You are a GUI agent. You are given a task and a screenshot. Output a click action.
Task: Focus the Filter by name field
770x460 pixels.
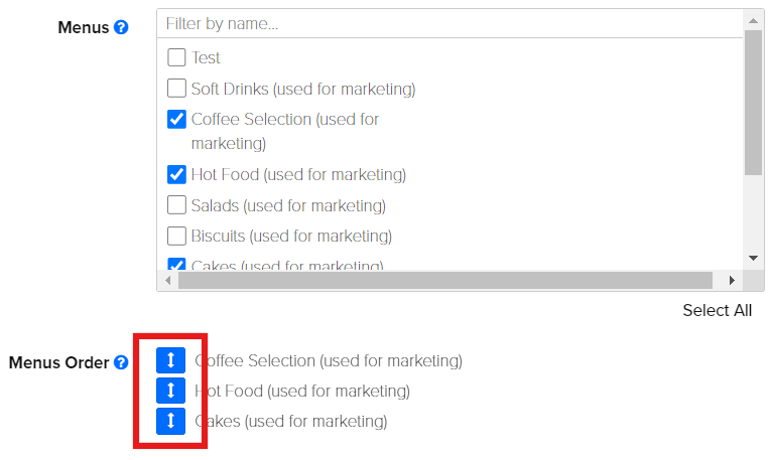450,24
